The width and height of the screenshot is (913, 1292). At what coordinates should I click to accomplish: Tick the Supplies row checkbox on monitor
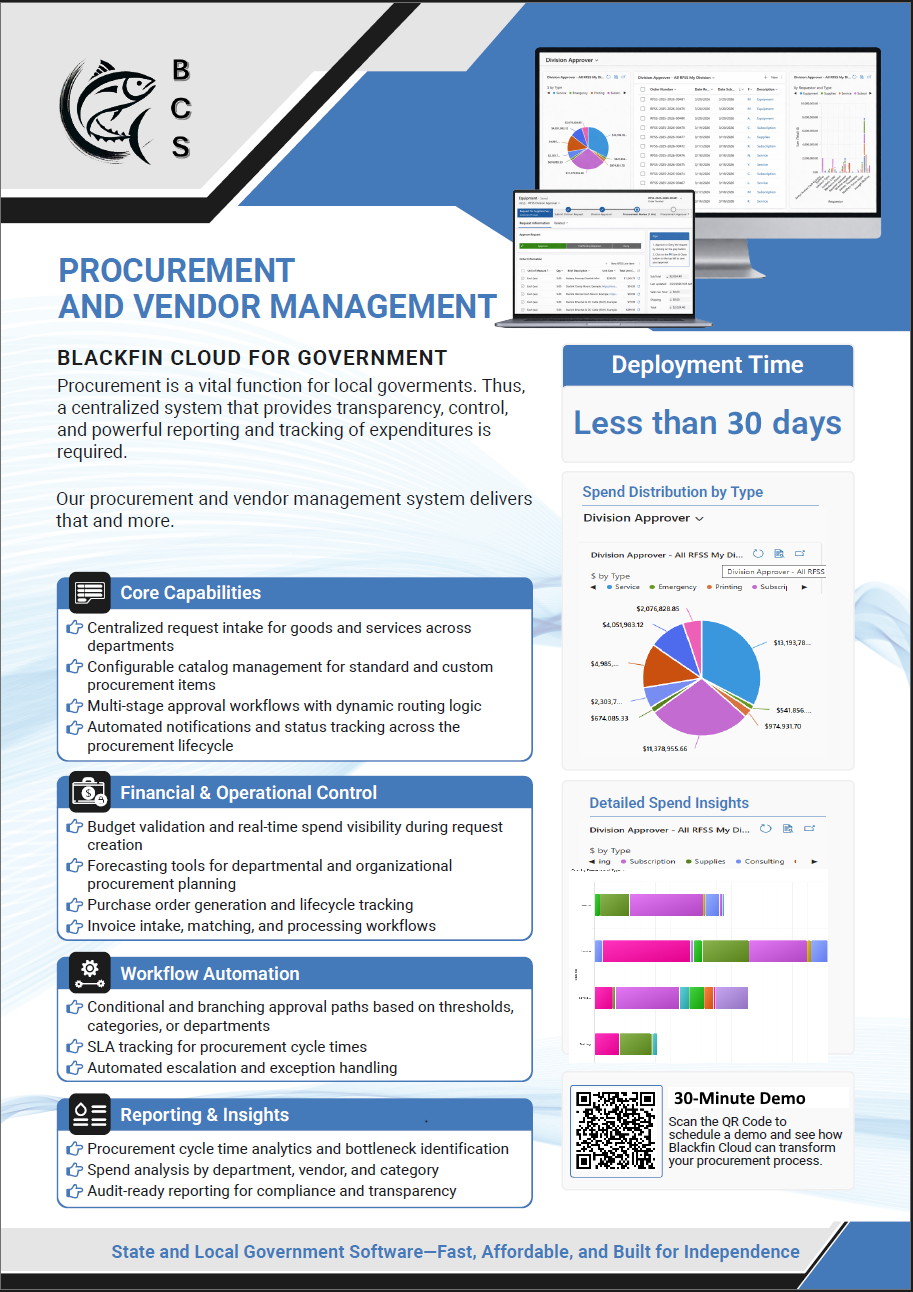tap(642, 137)
